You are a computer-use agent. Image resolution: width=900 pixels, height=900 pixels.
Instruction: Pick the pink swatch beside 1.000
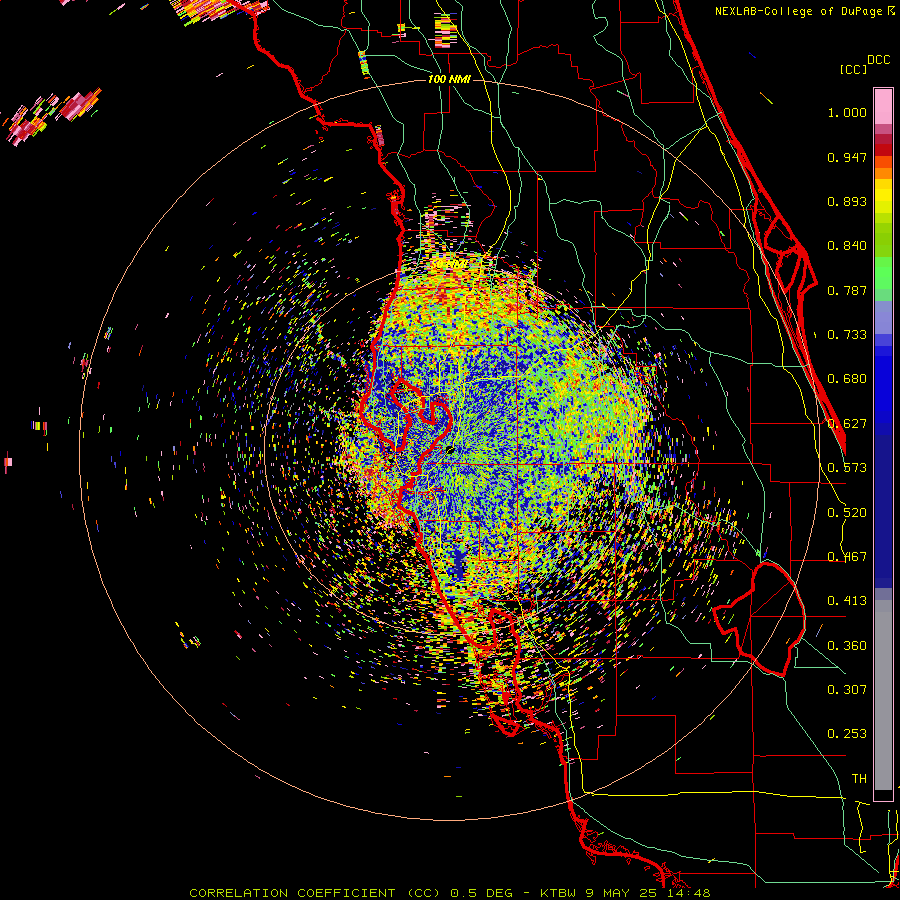coord(883,107)
